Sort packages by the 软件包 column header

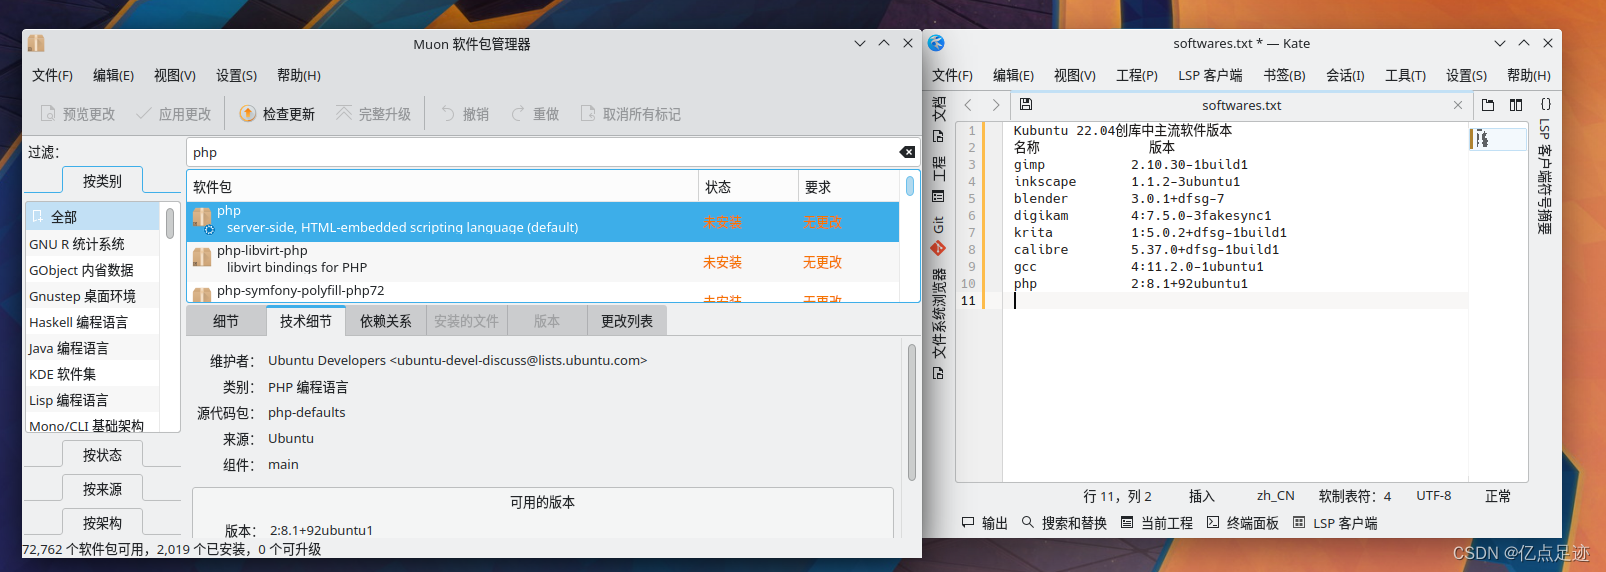click(443, 187)
